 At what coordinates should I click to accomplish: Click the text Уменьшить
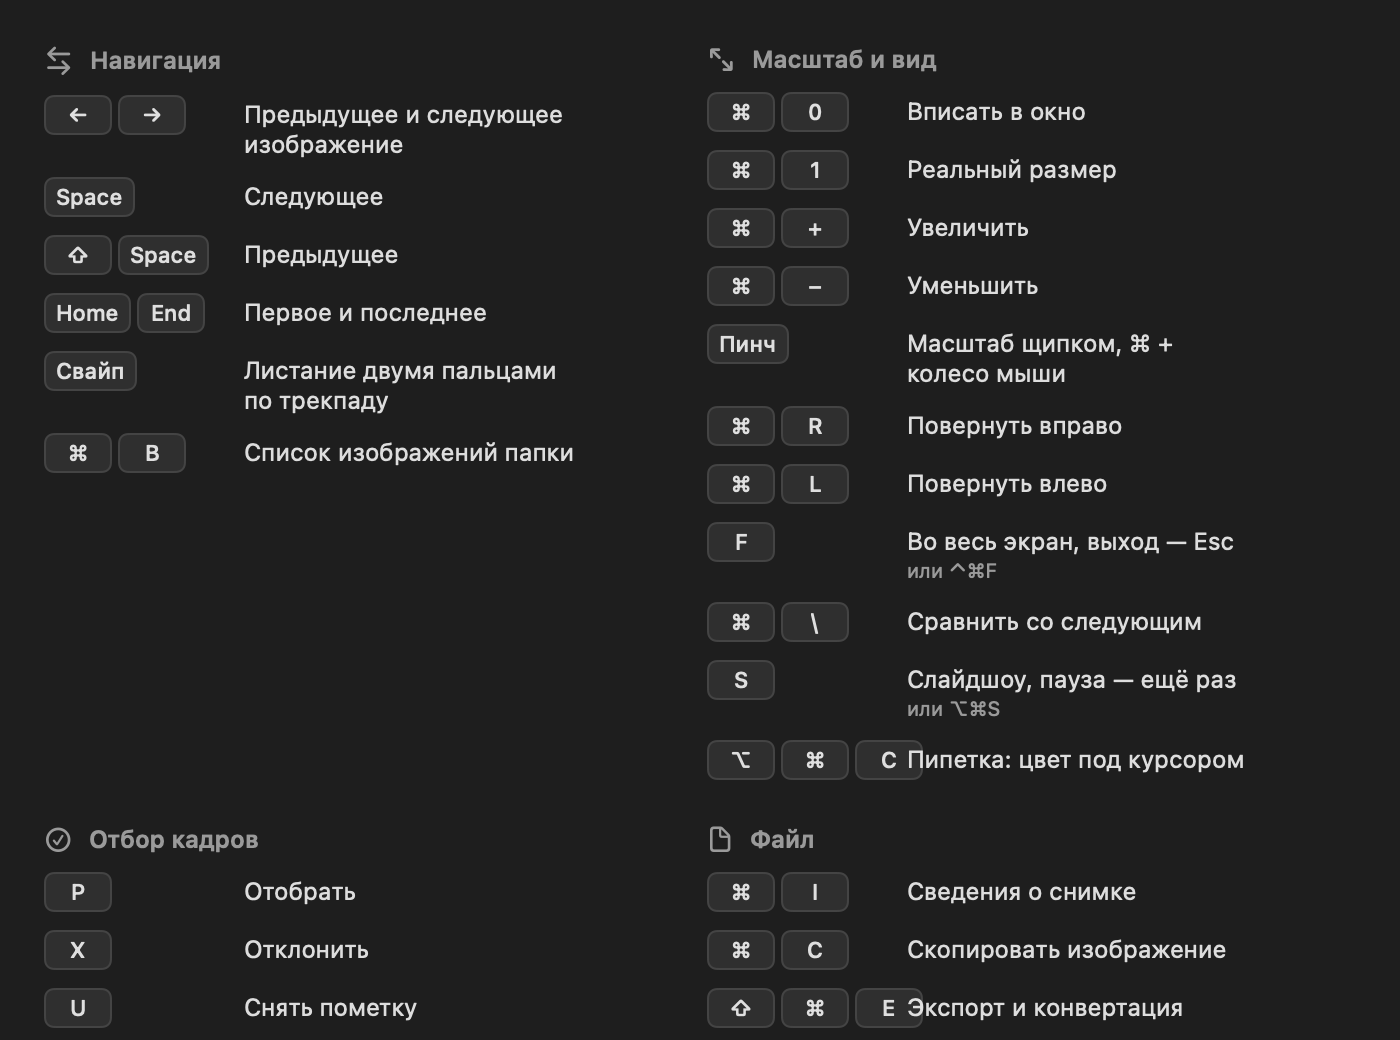(x=973, y=286)
